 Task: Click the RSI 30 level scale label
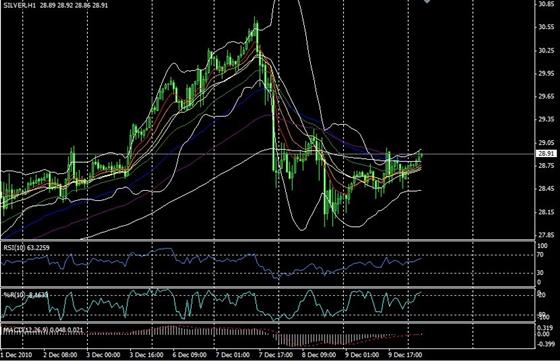point(540,273)
